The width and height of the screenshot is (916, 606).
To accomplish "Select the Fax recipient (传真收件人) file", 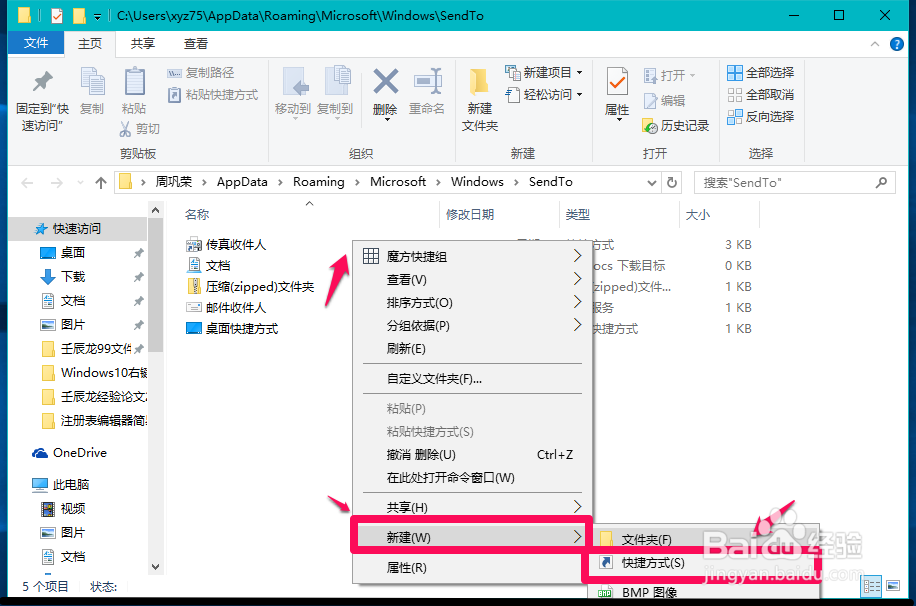I will click(x=226, y=244).
